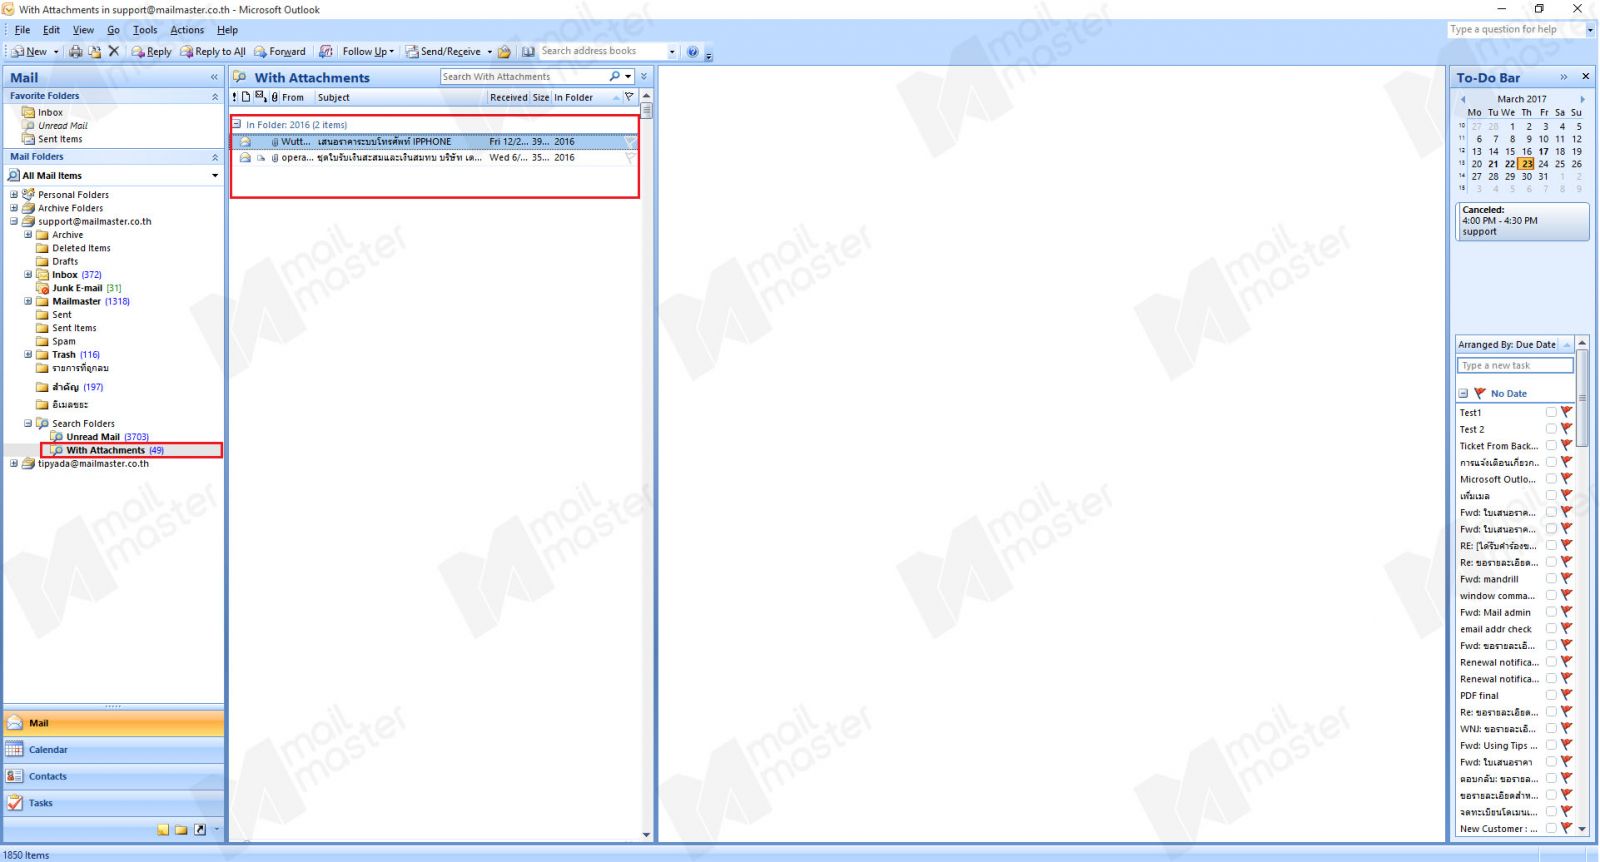Open the File menu
This screenshot has height=862, width=1600.
pyautogui.click(x=22, y=30)
